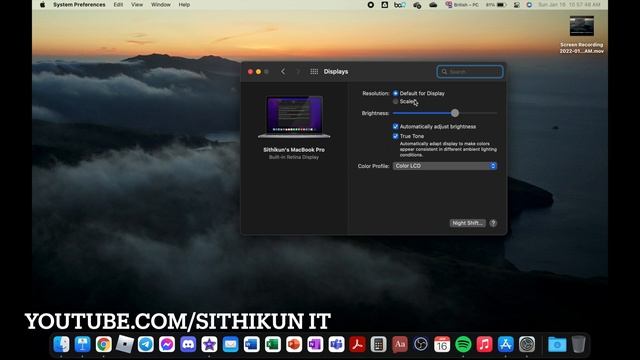Click the help question mark button
640x360 pixels.
click(x=493, y=223)
